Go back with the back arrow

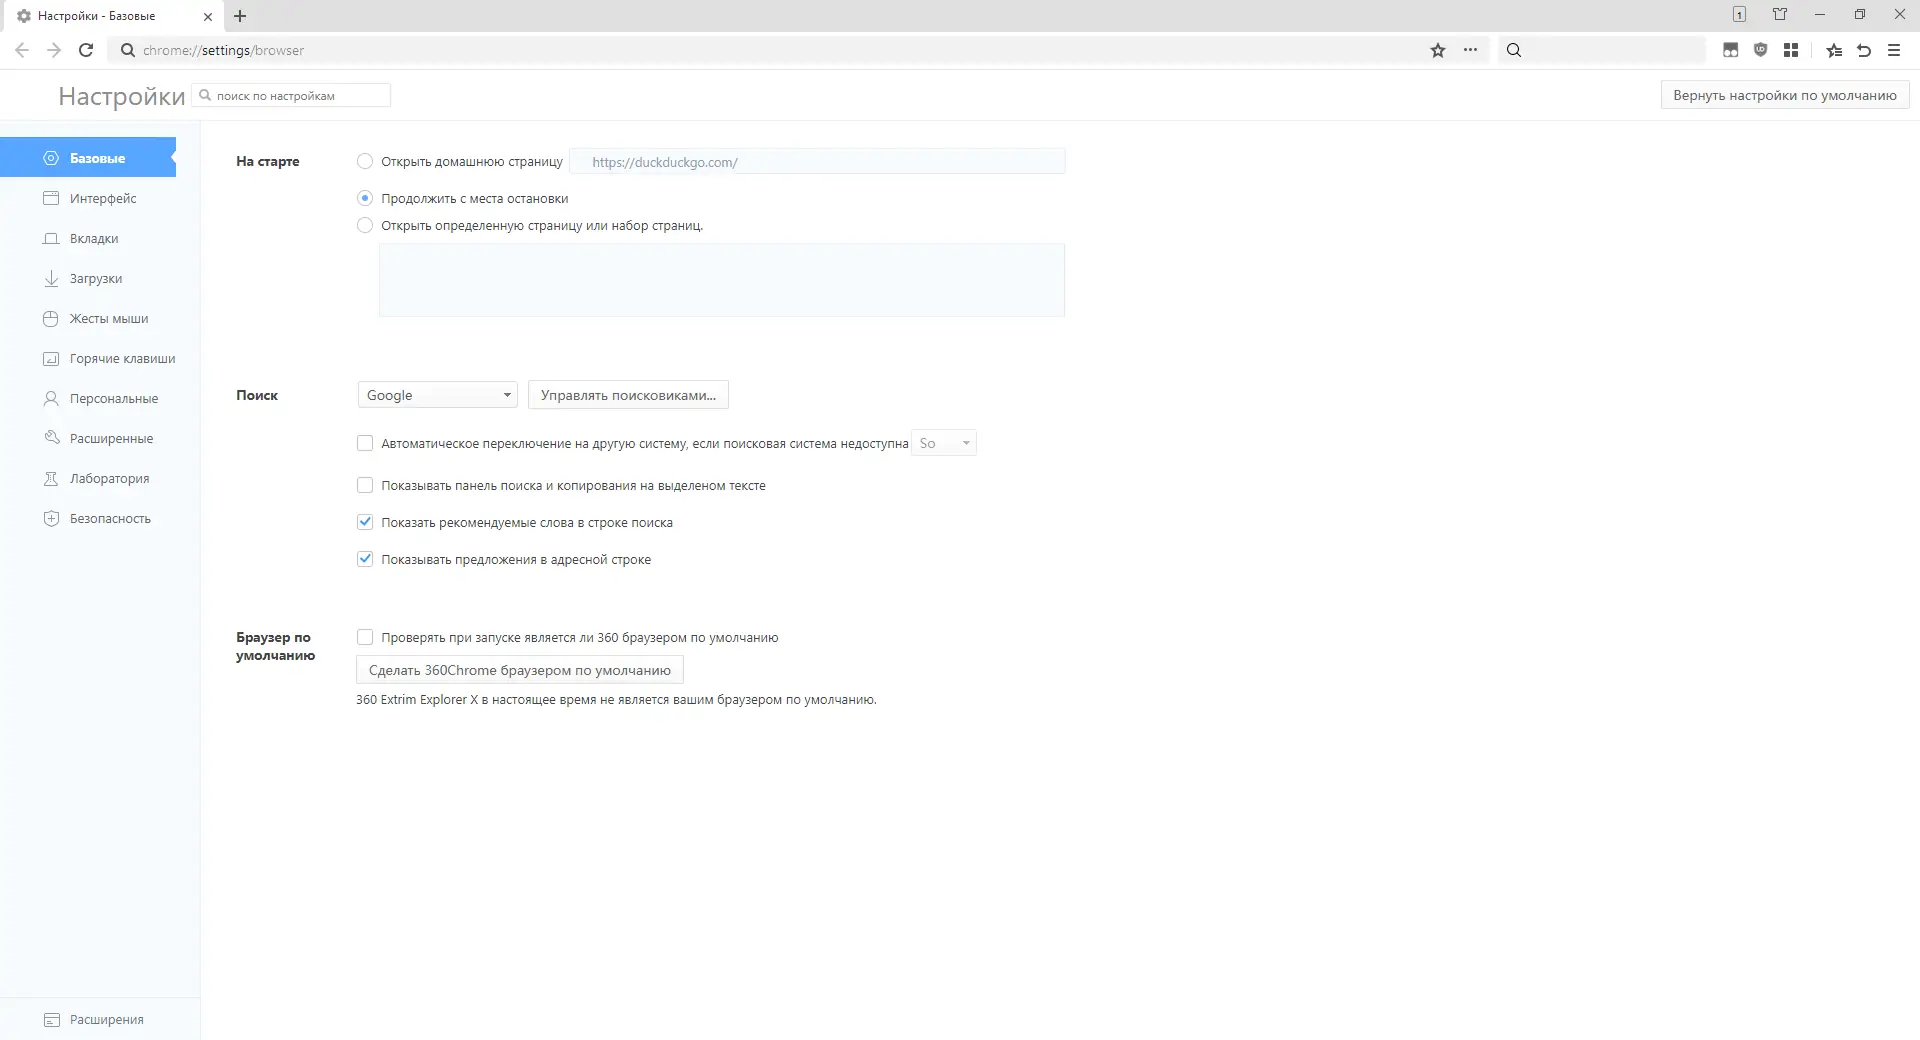point(22,50)
